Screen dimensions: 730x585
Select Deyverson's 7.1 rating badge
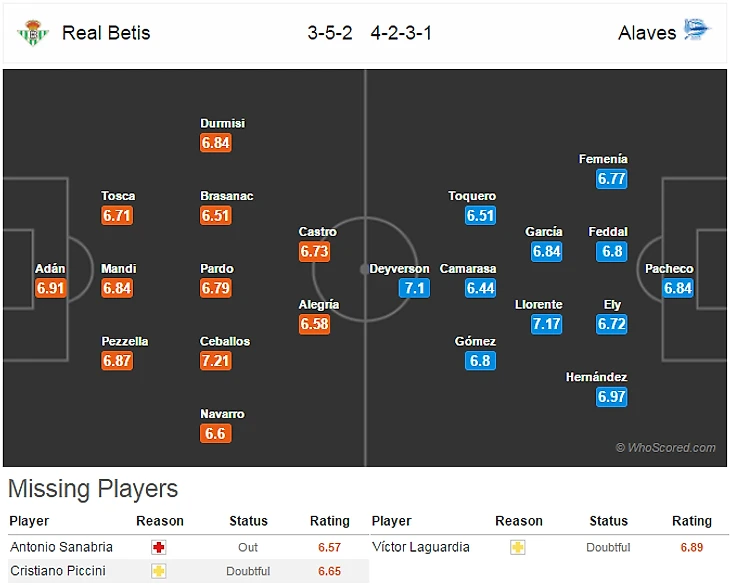pyautogui.click(x=413, y=288)
